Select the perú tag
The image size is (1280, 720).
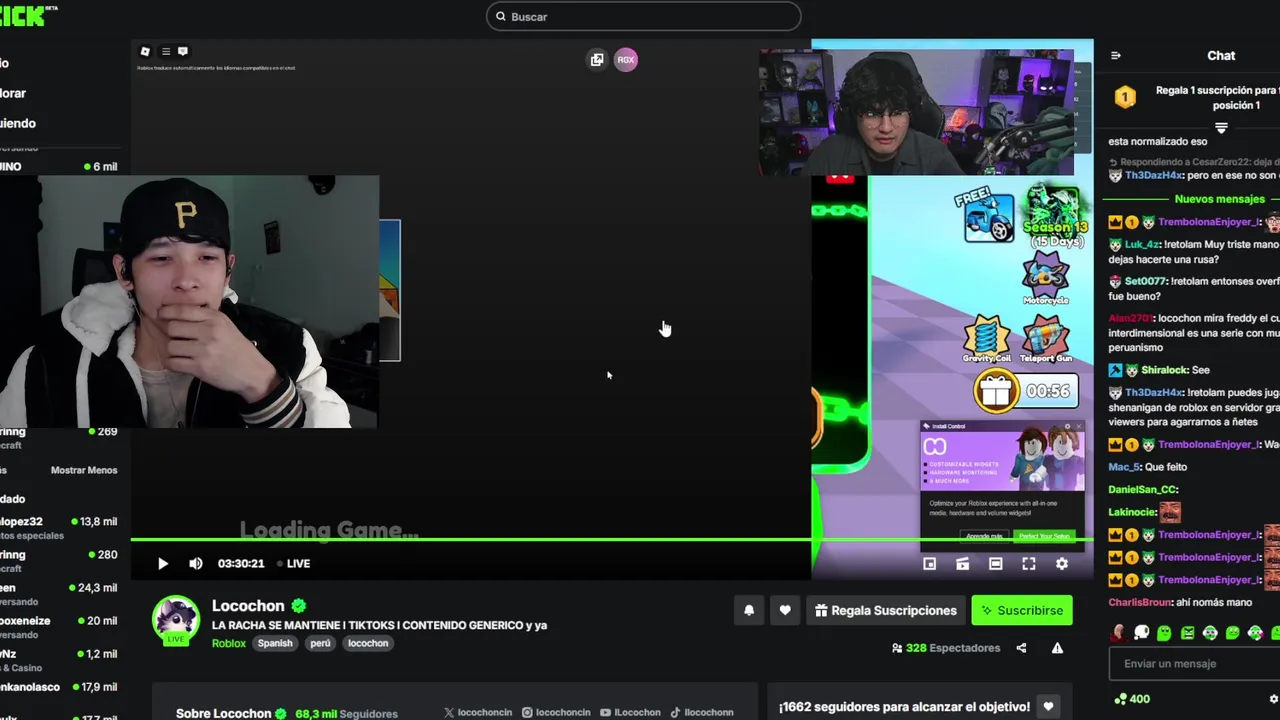click(320, 643)
